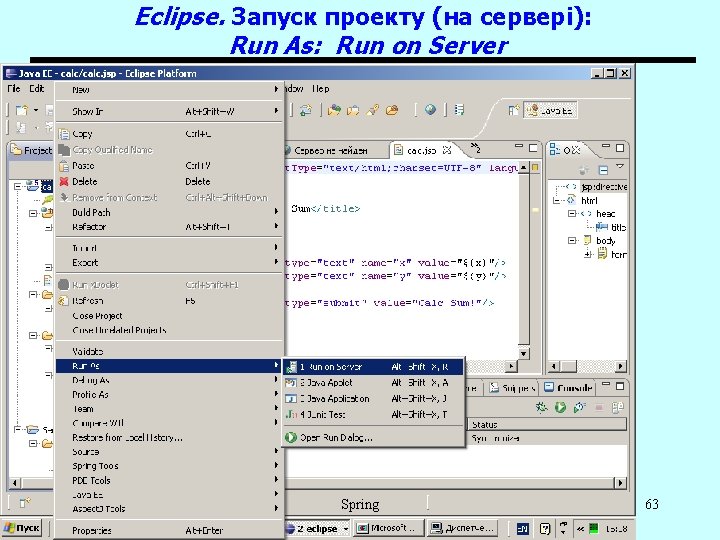Select title node in Outline
The width and height of the screenshot is (720, 540).
[618, 227]
